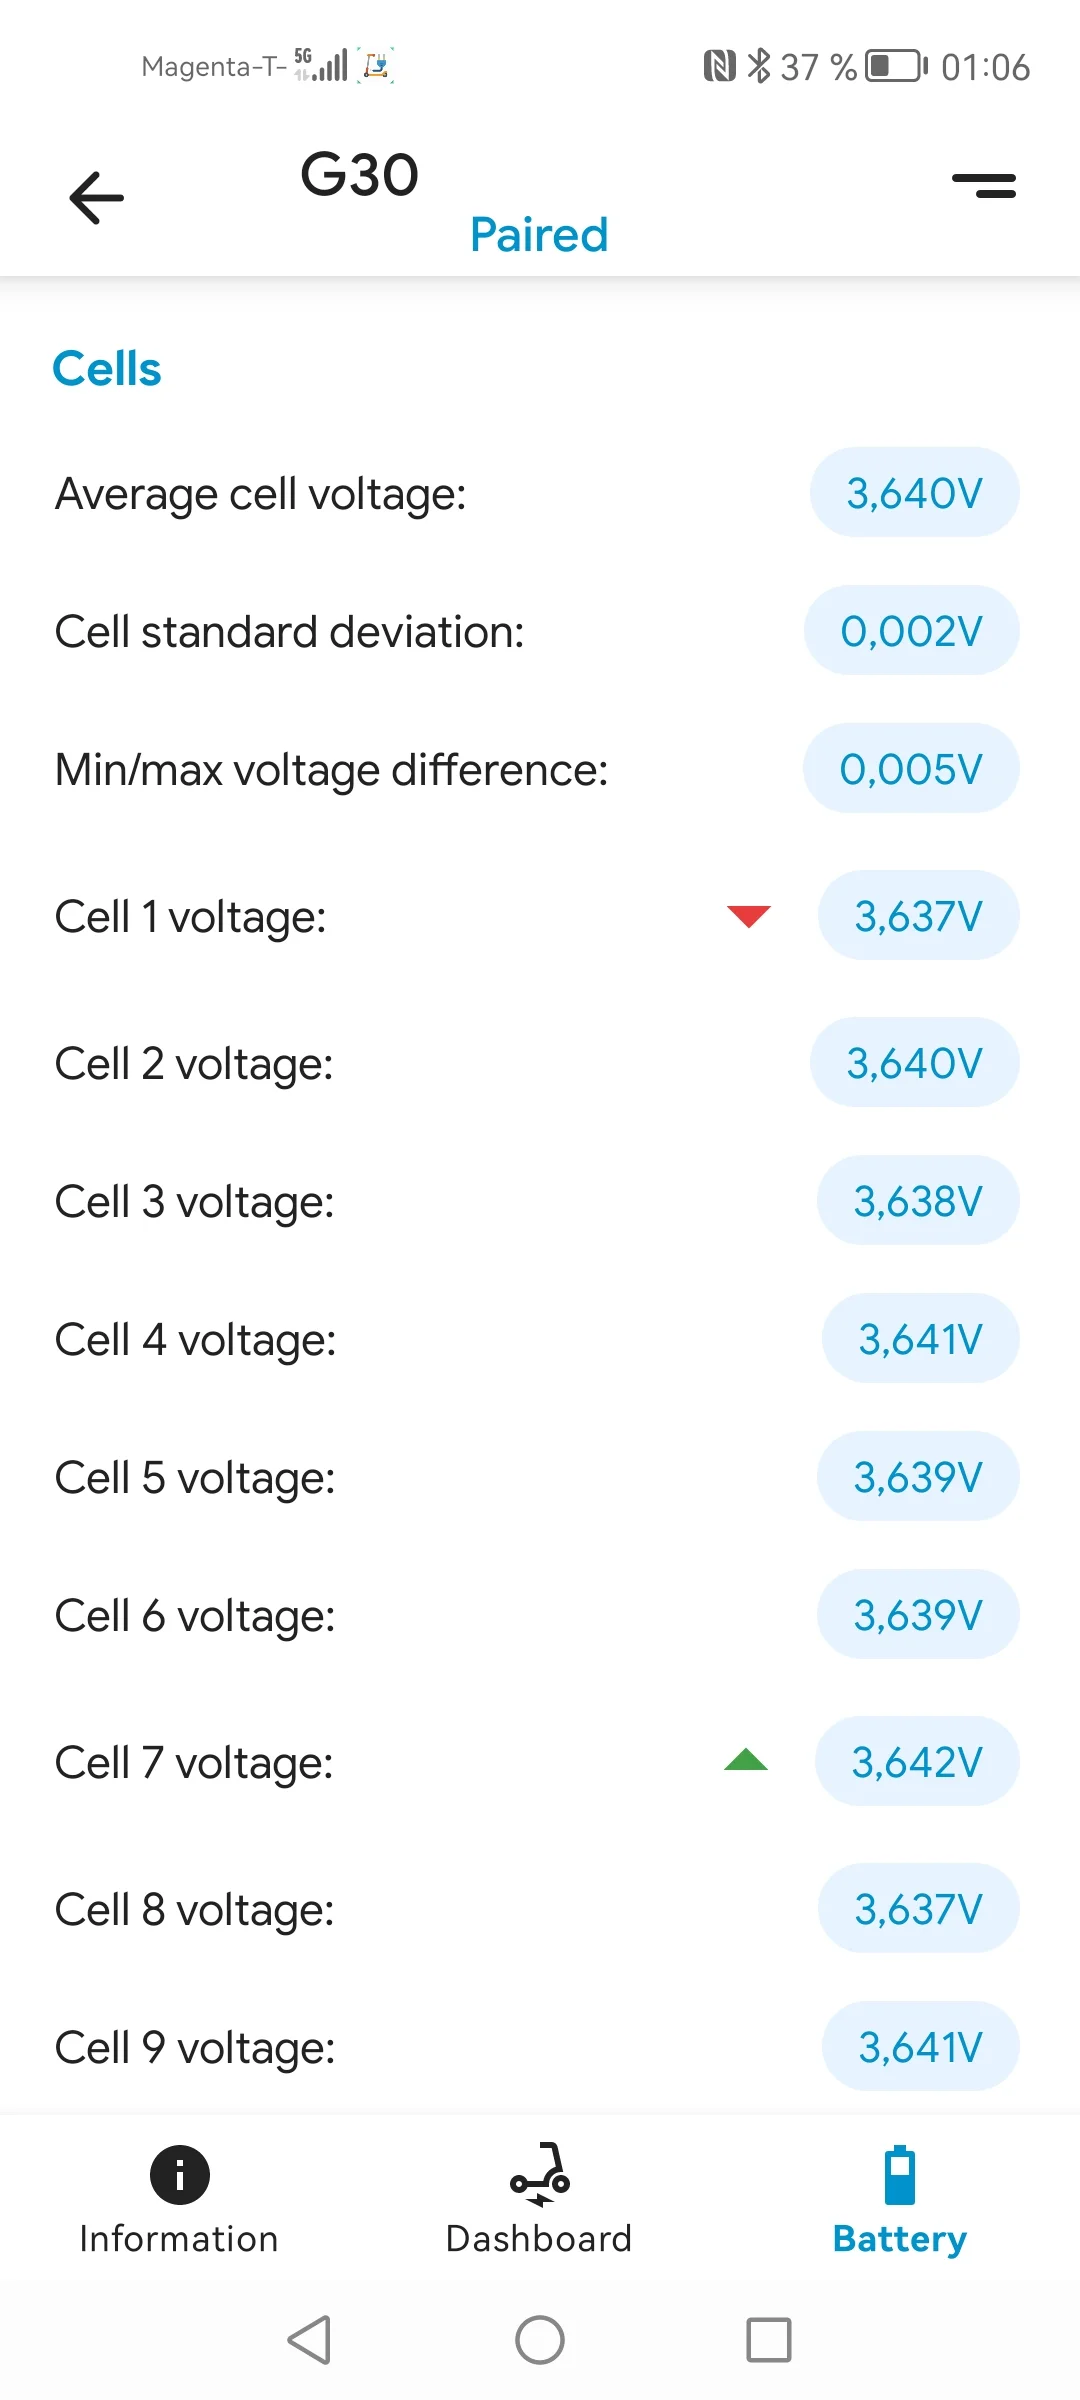Tap the blue Battery icon

coord(900,2174)
